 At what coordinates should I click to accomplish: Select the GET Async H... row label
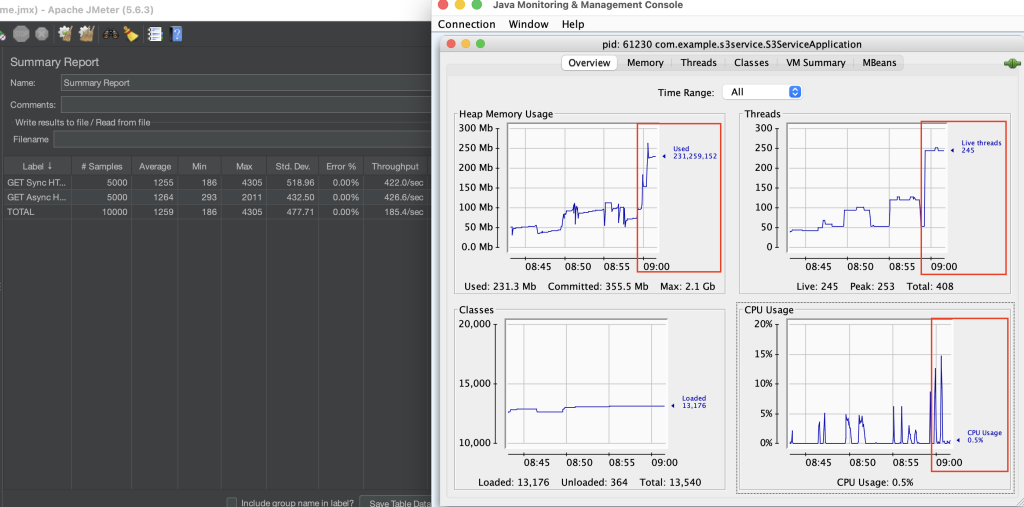37,197
